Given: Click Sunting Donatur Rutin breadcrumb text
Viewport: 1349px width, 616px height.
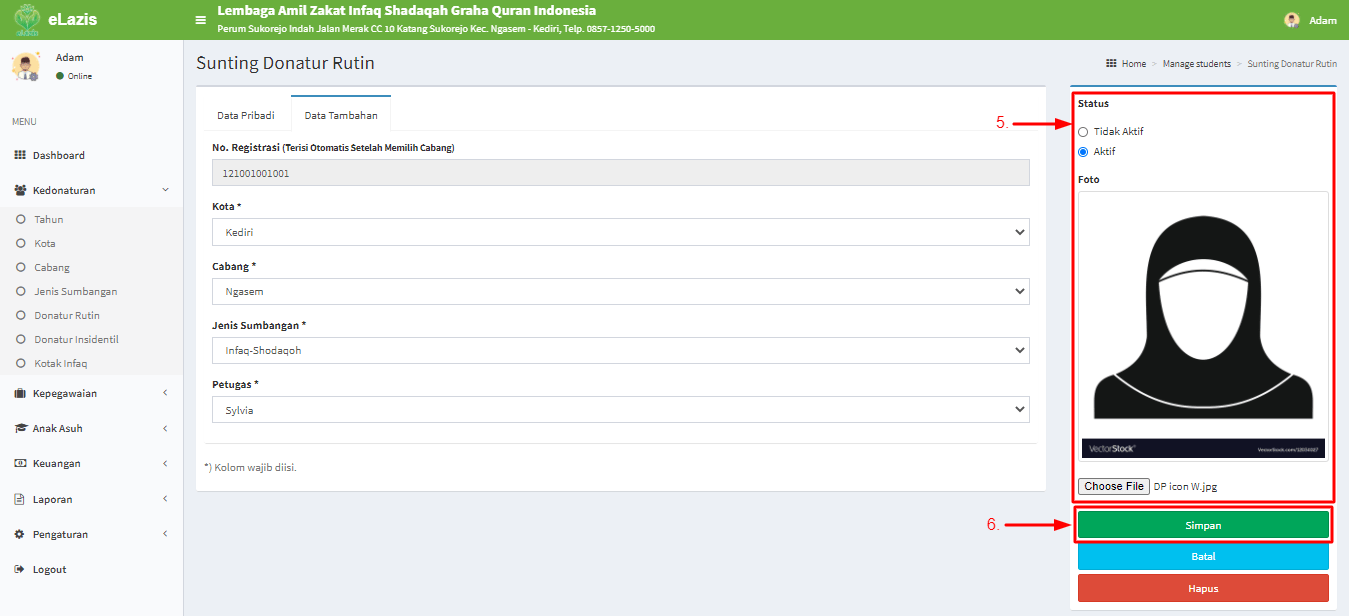Looking at the screenshot, I should point(1292,63).
